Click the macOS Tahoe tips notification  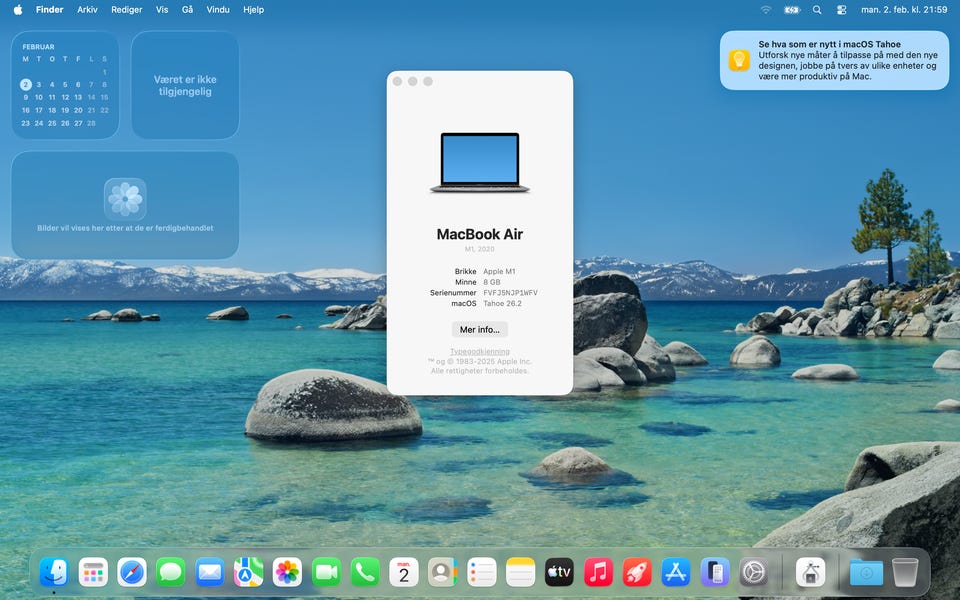click(834, 60)
